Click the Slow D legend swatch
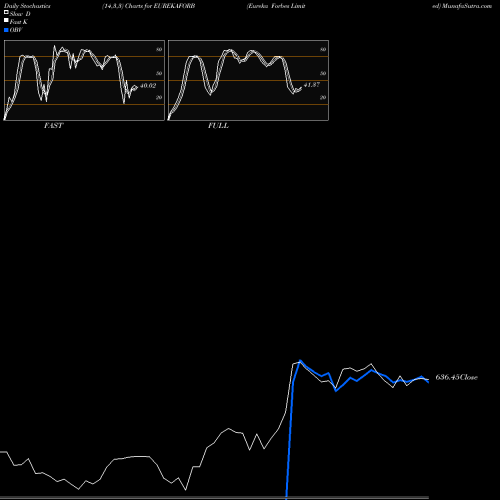500x500 pixels. tap(6, 13)
